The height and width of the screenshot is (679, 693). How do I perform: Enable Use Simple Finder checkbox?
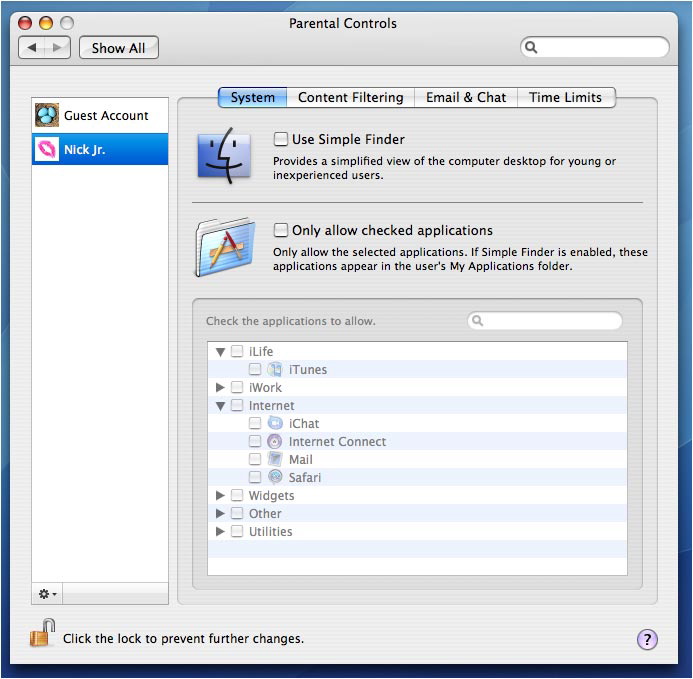[x=281, y=139]
